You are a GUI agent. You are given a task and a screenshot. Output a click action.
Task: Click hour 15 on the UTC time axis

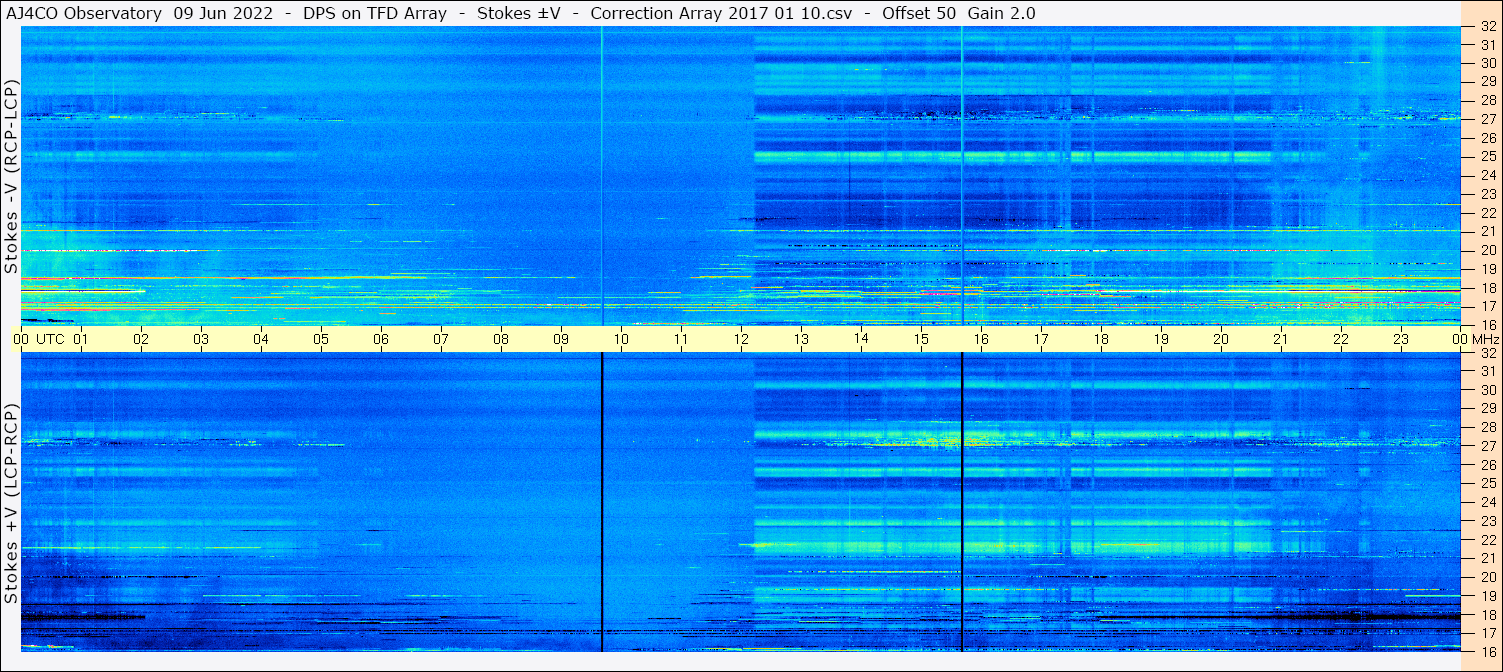(x=921, y=339)
